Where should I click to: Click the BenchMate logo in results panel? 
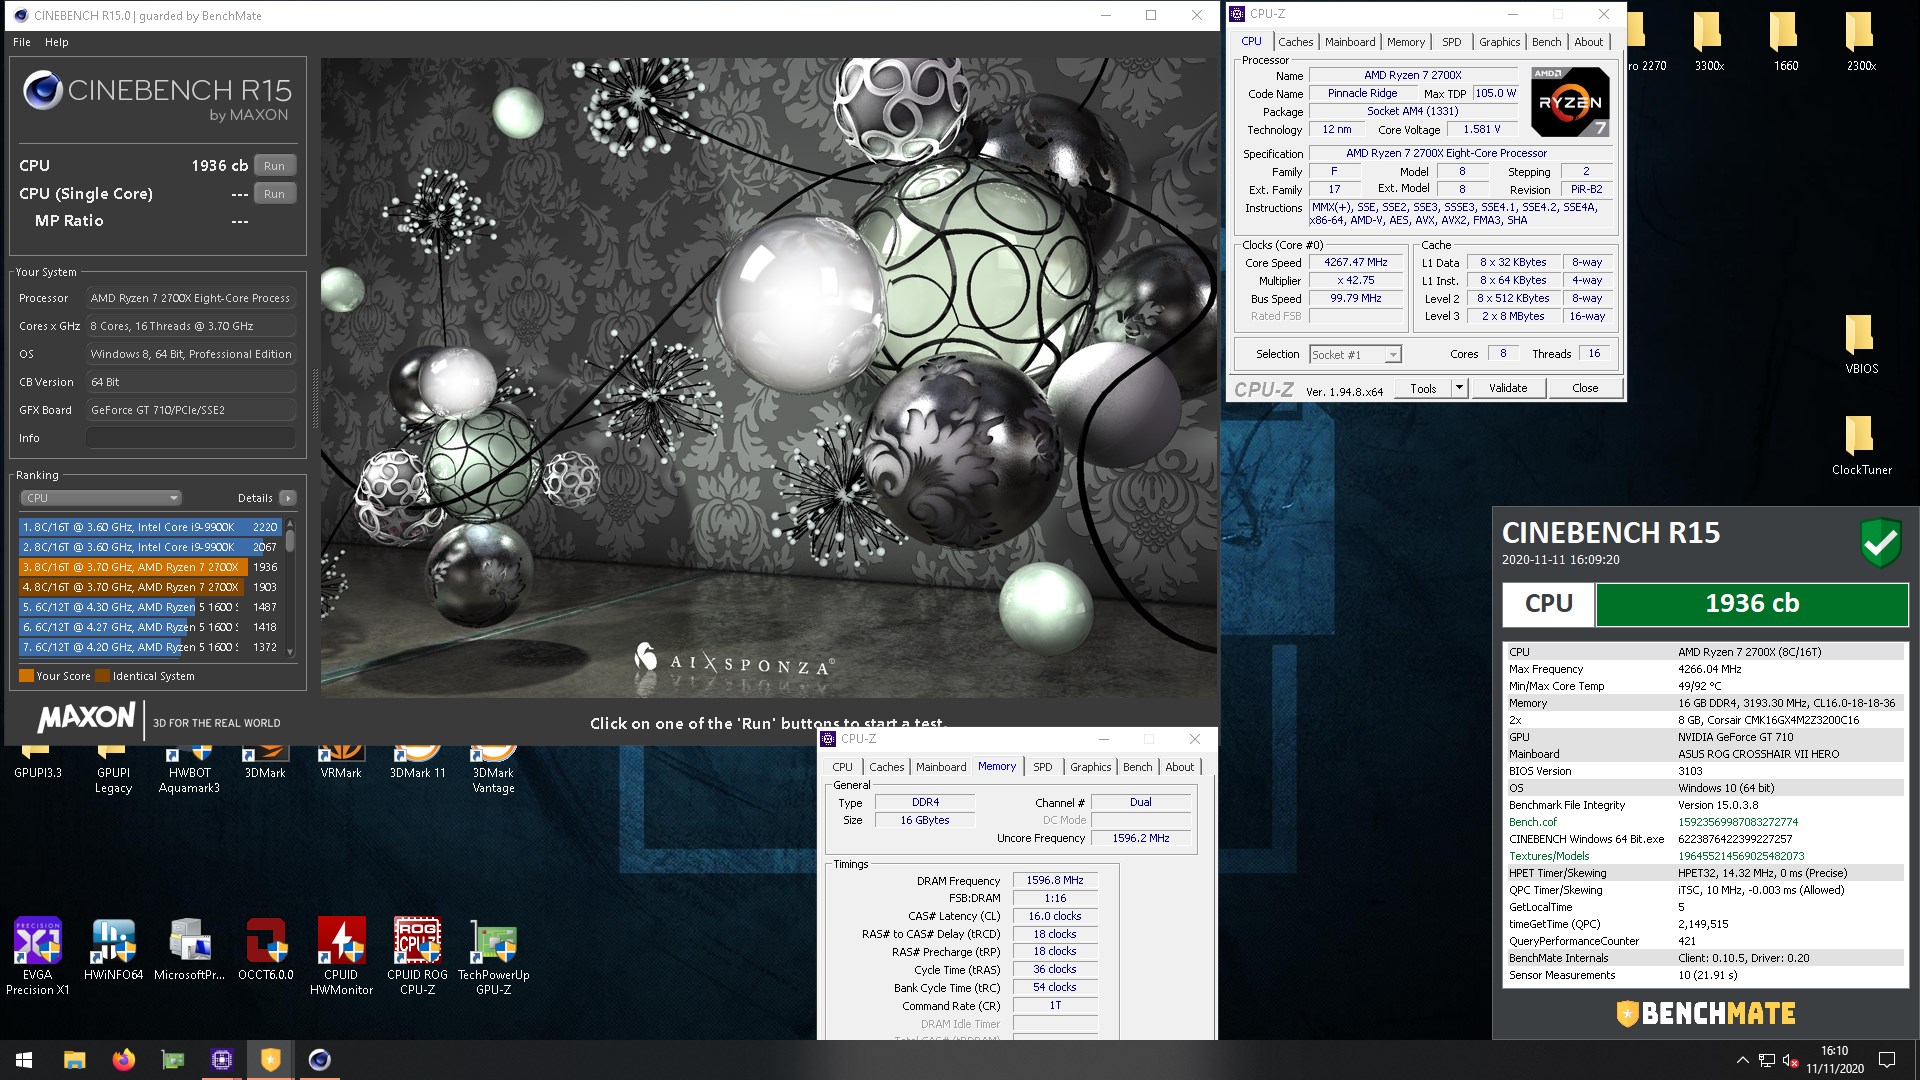(x=1706, y=1013)
